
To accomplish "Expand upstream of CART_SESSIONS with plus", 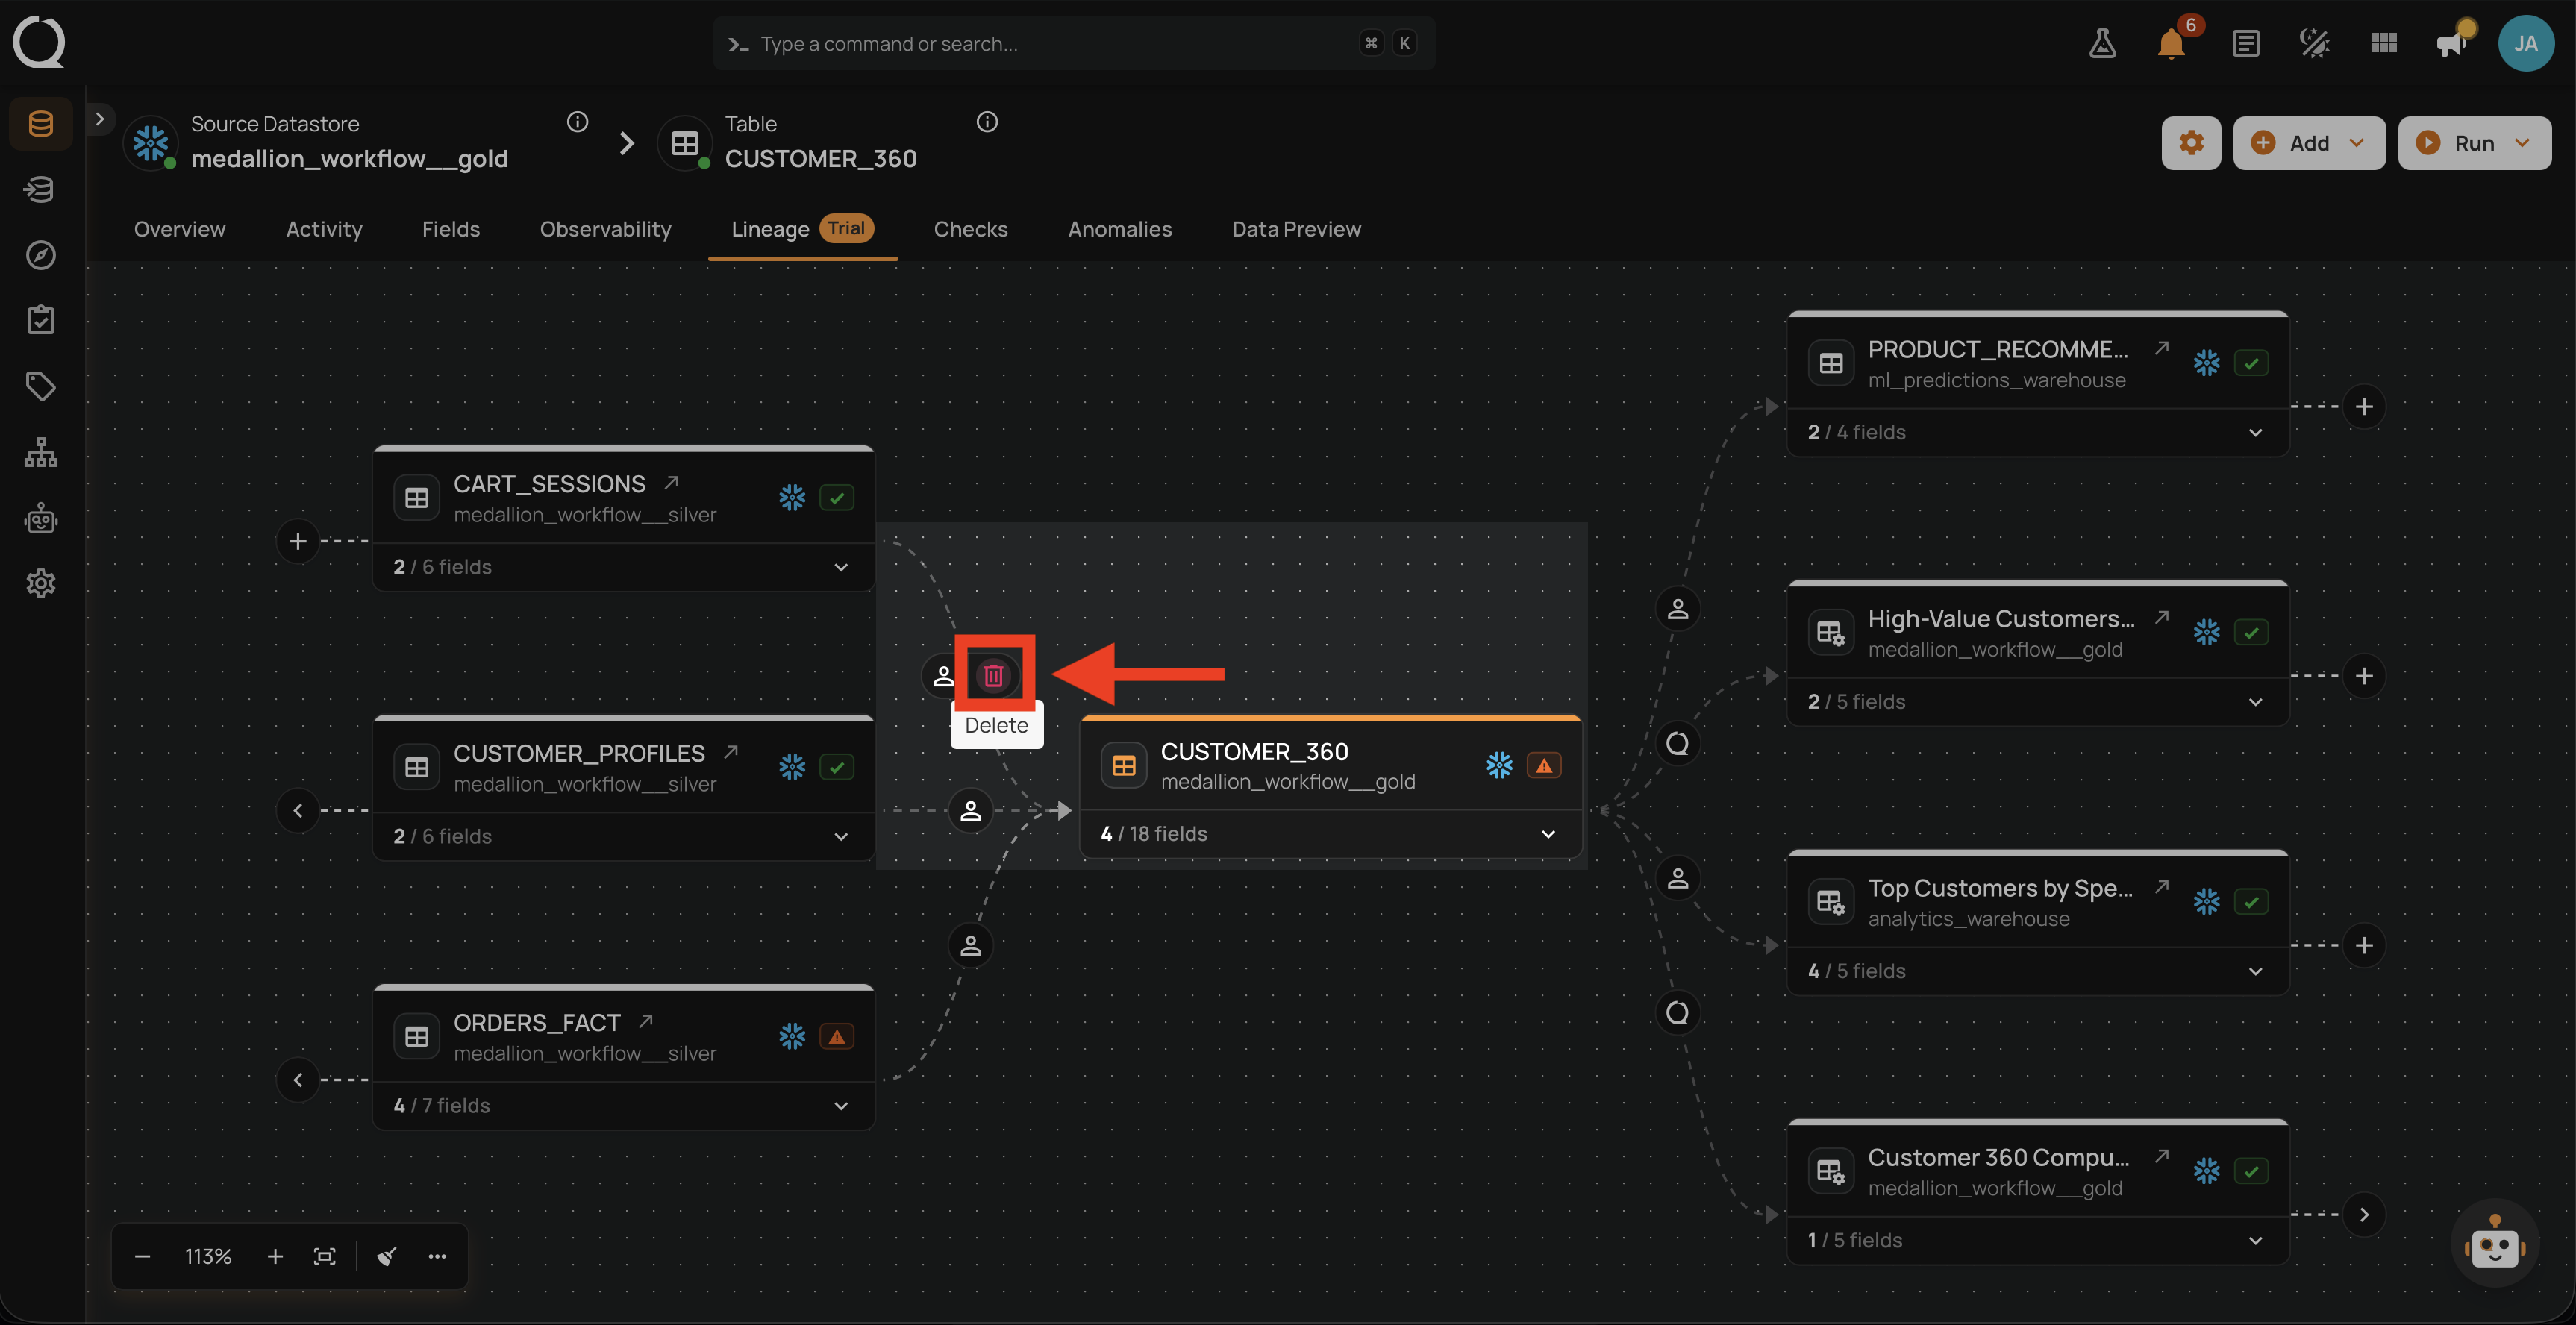I will [297, 541].
